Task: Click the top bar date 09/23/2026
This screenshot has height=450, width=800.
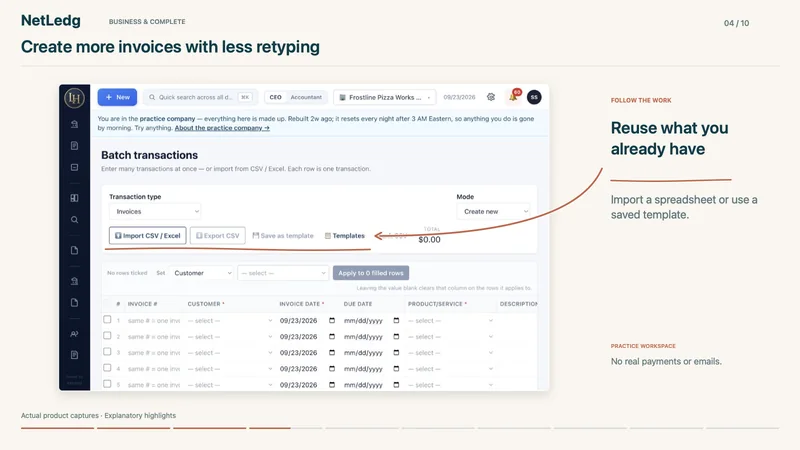Action: coord(459,97)
